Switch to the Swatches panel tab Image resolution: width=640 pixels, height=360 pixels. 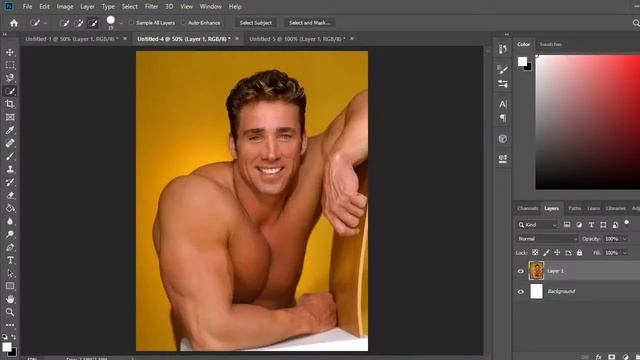point(551,44)
